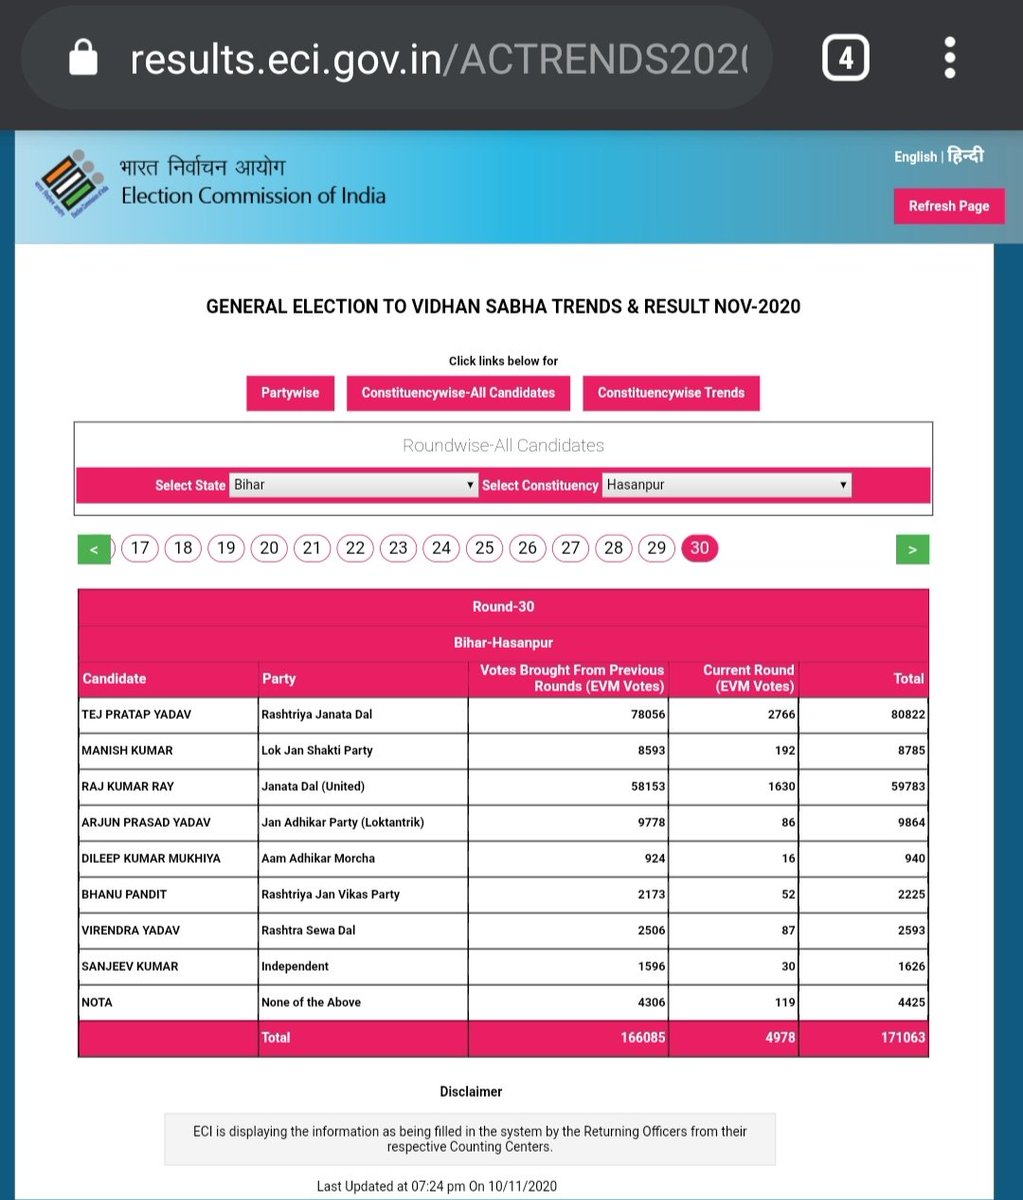Click the Refresh Page button
Viewport: 1023px width, 1200px height.
[x=949, y=206]
